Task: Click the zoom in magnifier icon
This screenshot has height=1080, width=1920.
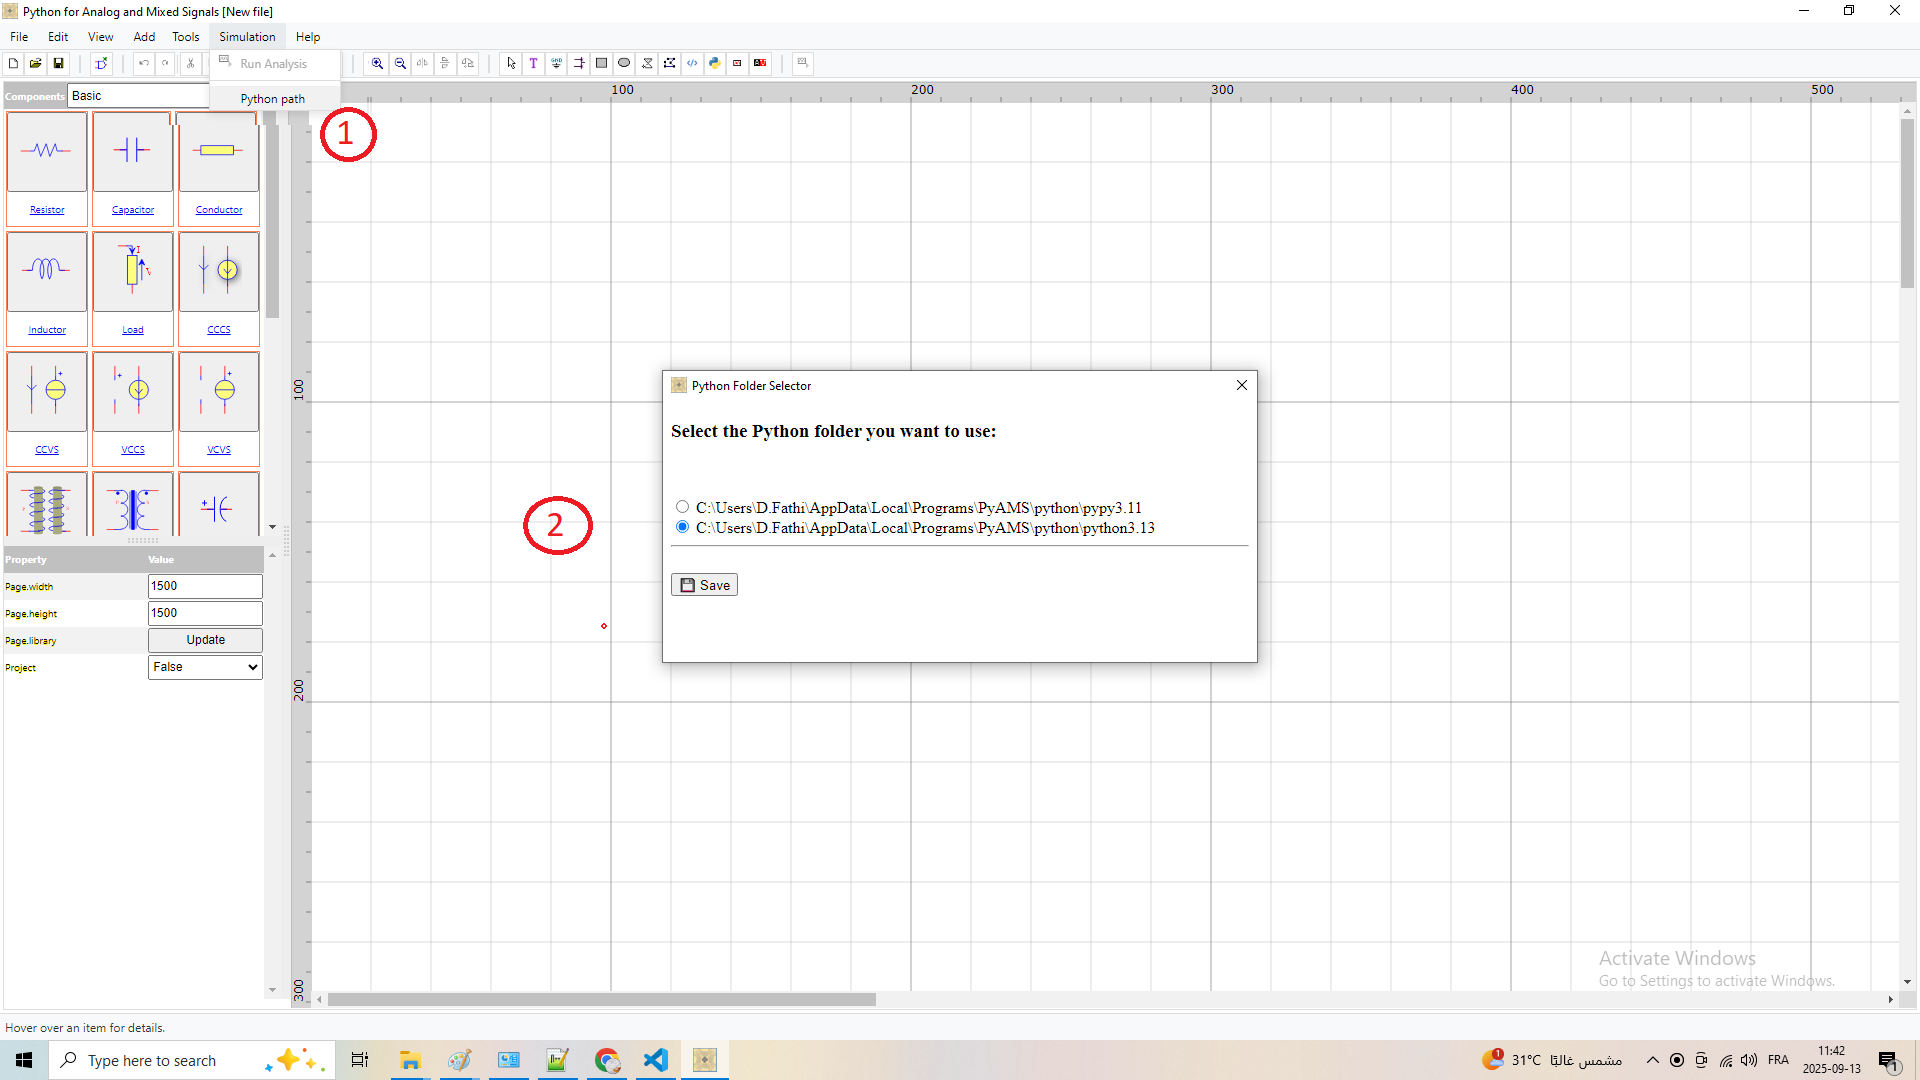Action: point(377,63)
